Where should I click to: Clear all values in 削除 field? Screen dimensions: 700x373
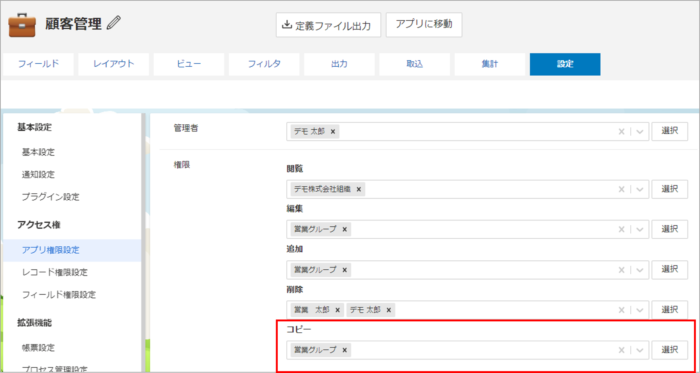[621, 310]
